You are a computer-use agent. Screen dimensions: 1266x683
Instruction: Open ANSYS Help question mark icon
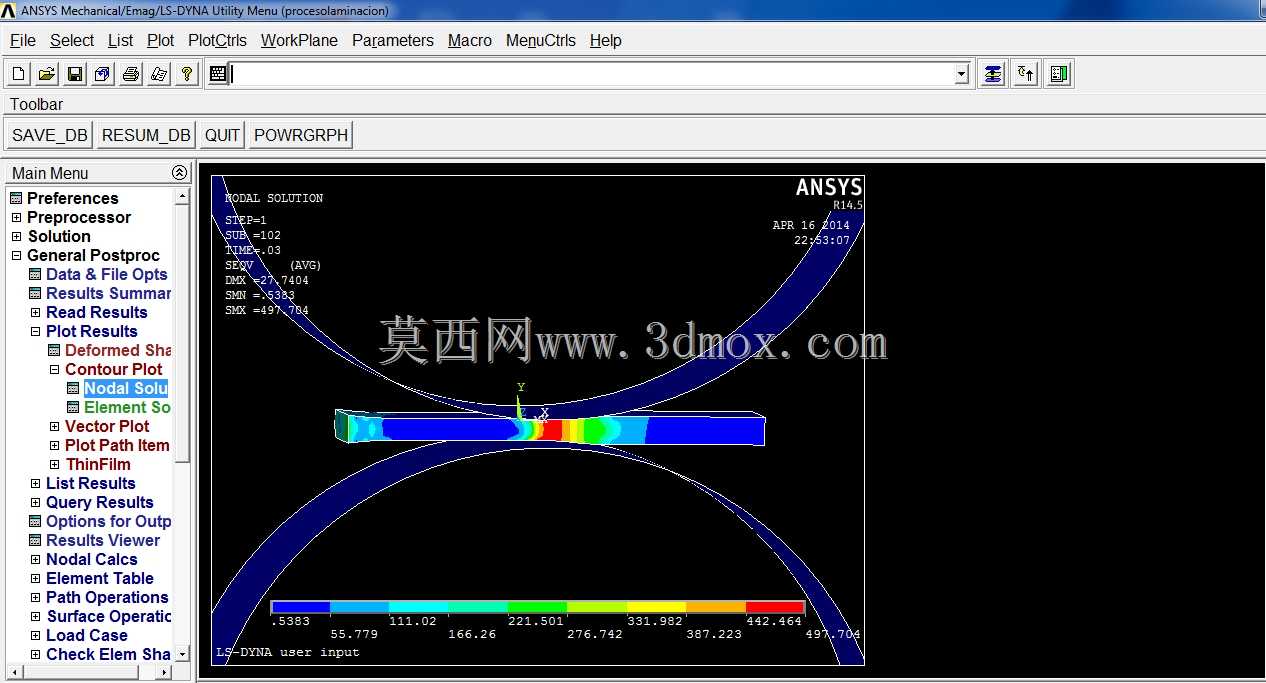click(x=187, y=74)
